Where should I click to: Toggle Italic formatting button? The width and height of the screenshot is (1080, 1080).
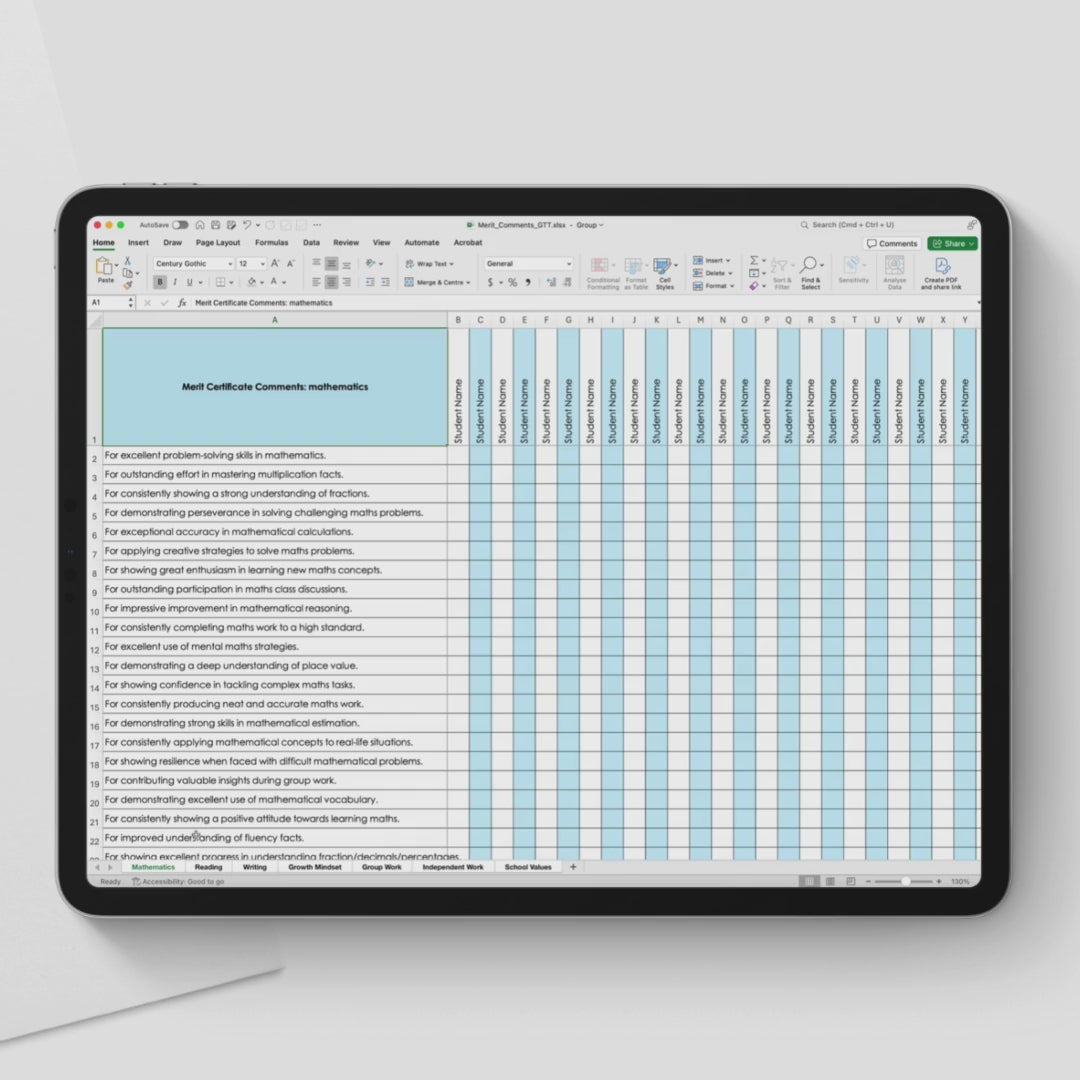[174, 283]
